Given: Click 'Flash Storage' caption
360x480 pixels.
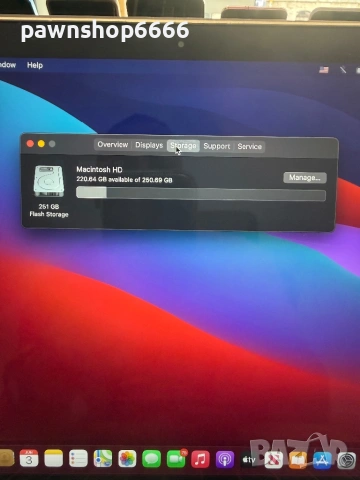Looking at the screenshot, I should [x=49, y=214].
